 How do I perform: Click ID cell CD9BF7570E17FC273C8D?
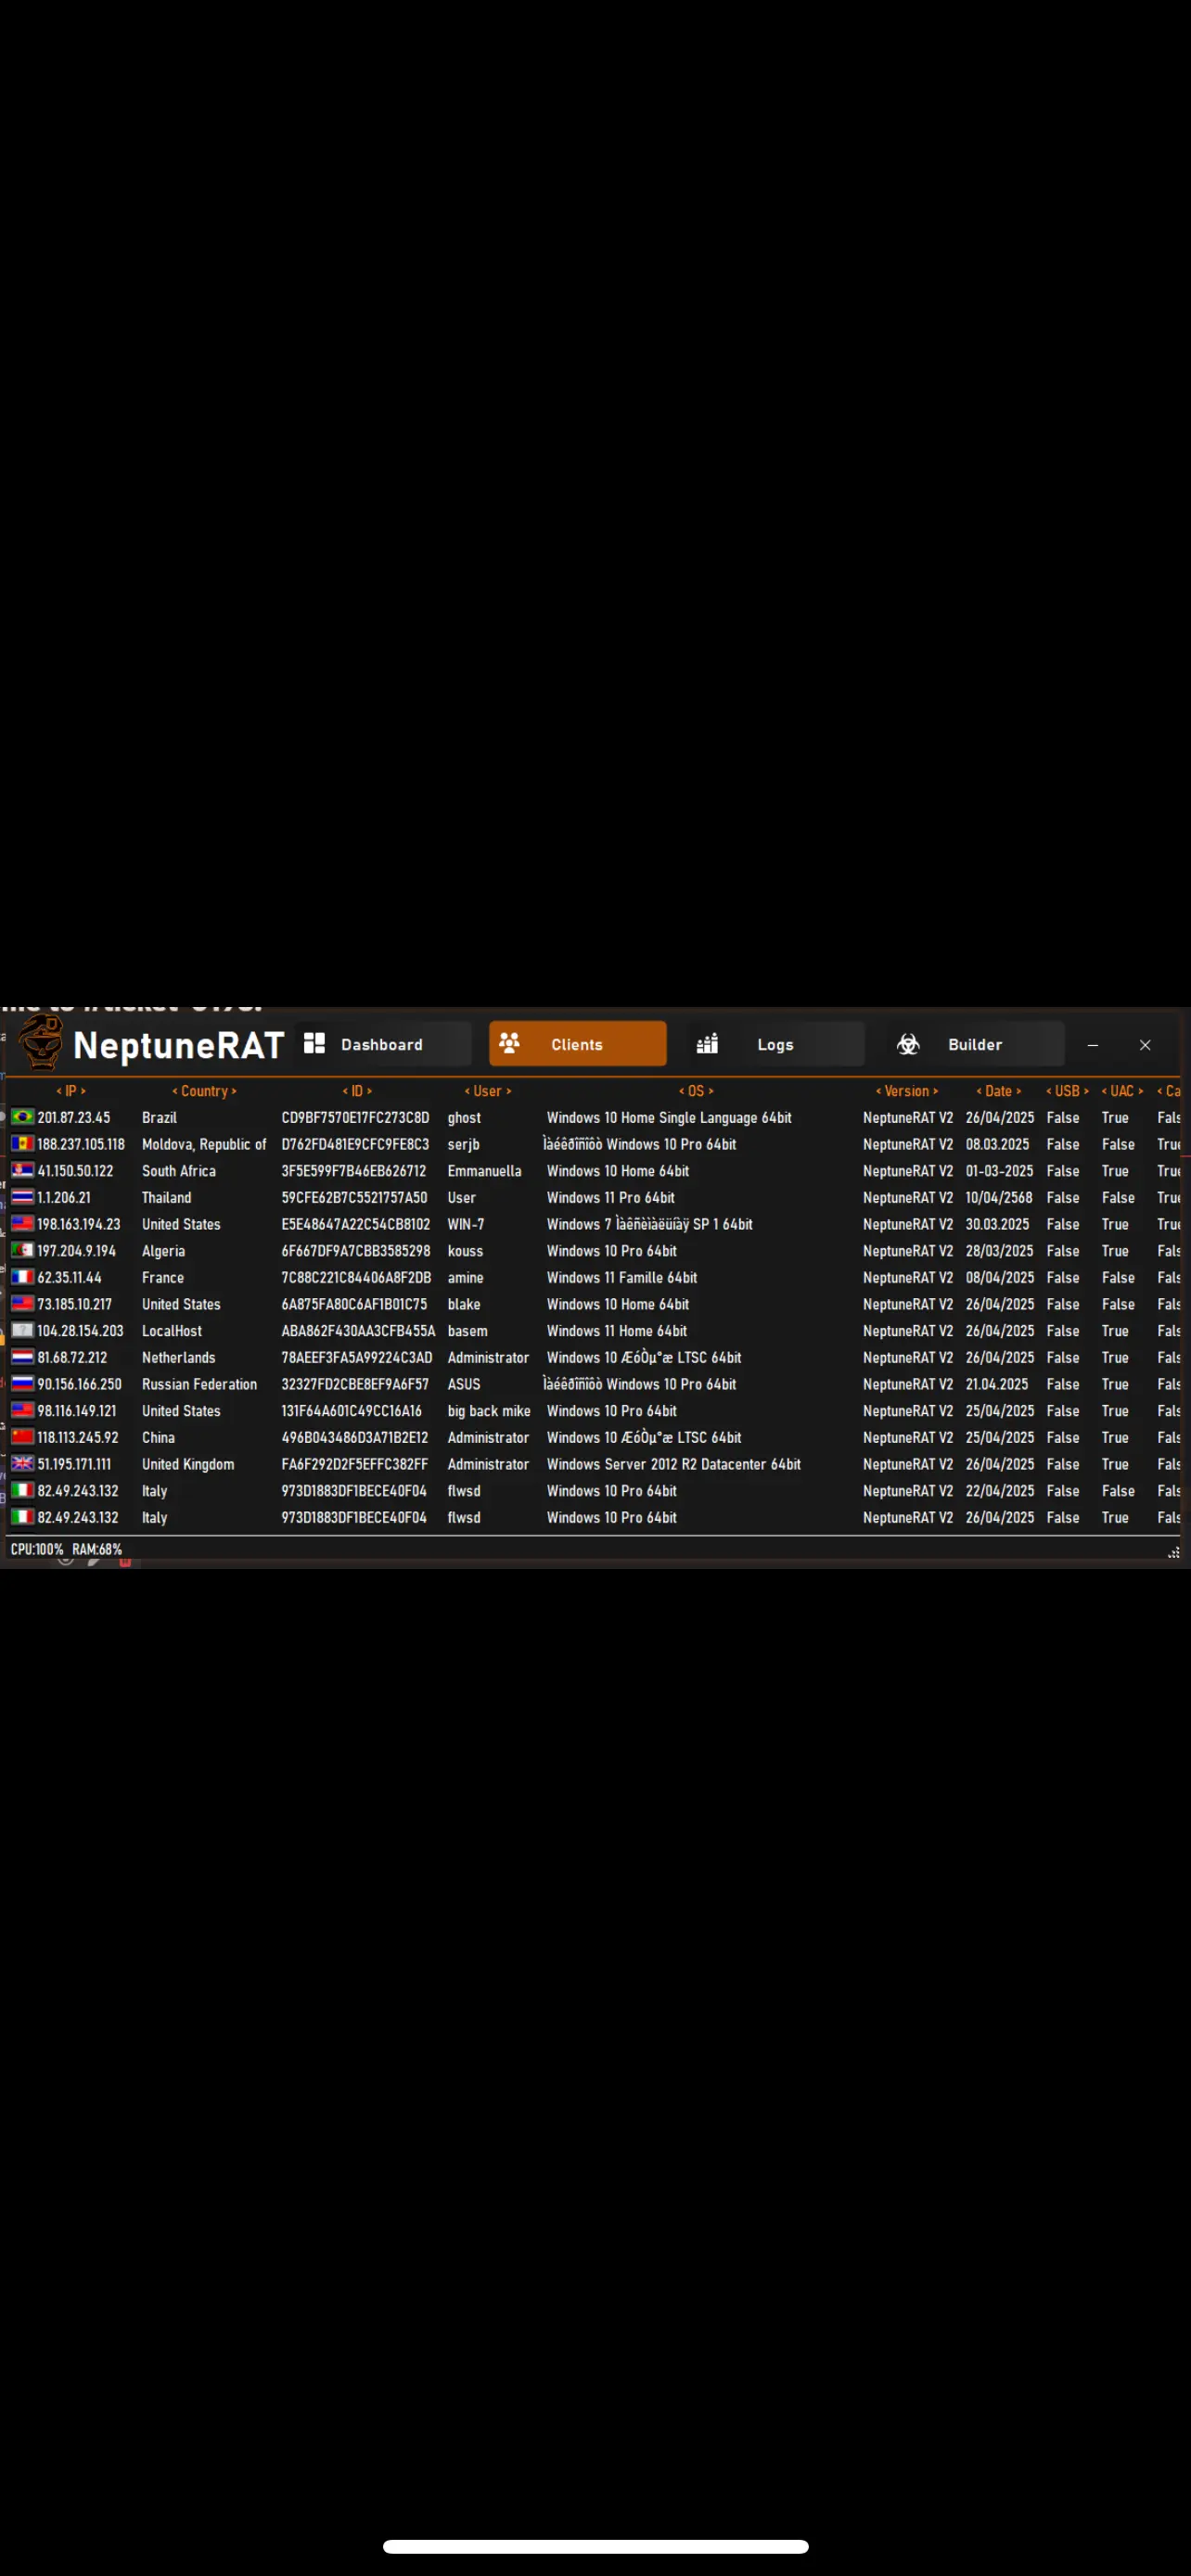coord(355,1118)
